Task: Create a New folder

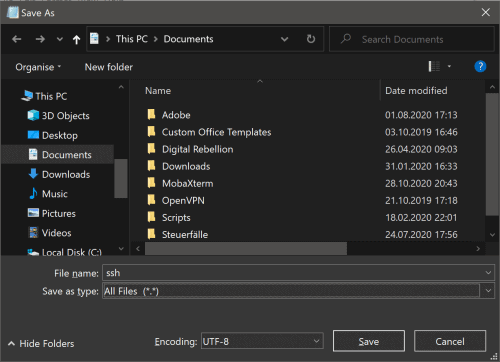Action: pyautogui.click(x=109, y=67)
